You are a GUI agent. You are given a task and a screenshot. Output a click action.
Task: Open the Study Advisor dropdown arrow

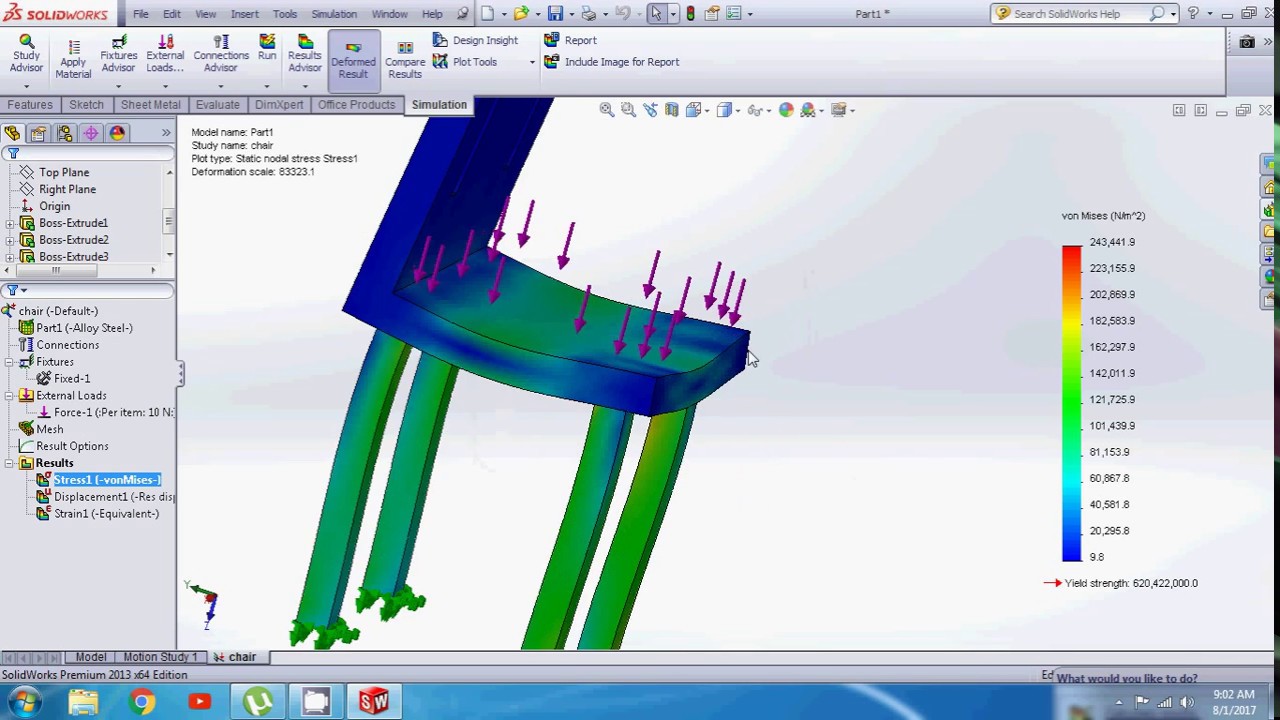[26, 86]
